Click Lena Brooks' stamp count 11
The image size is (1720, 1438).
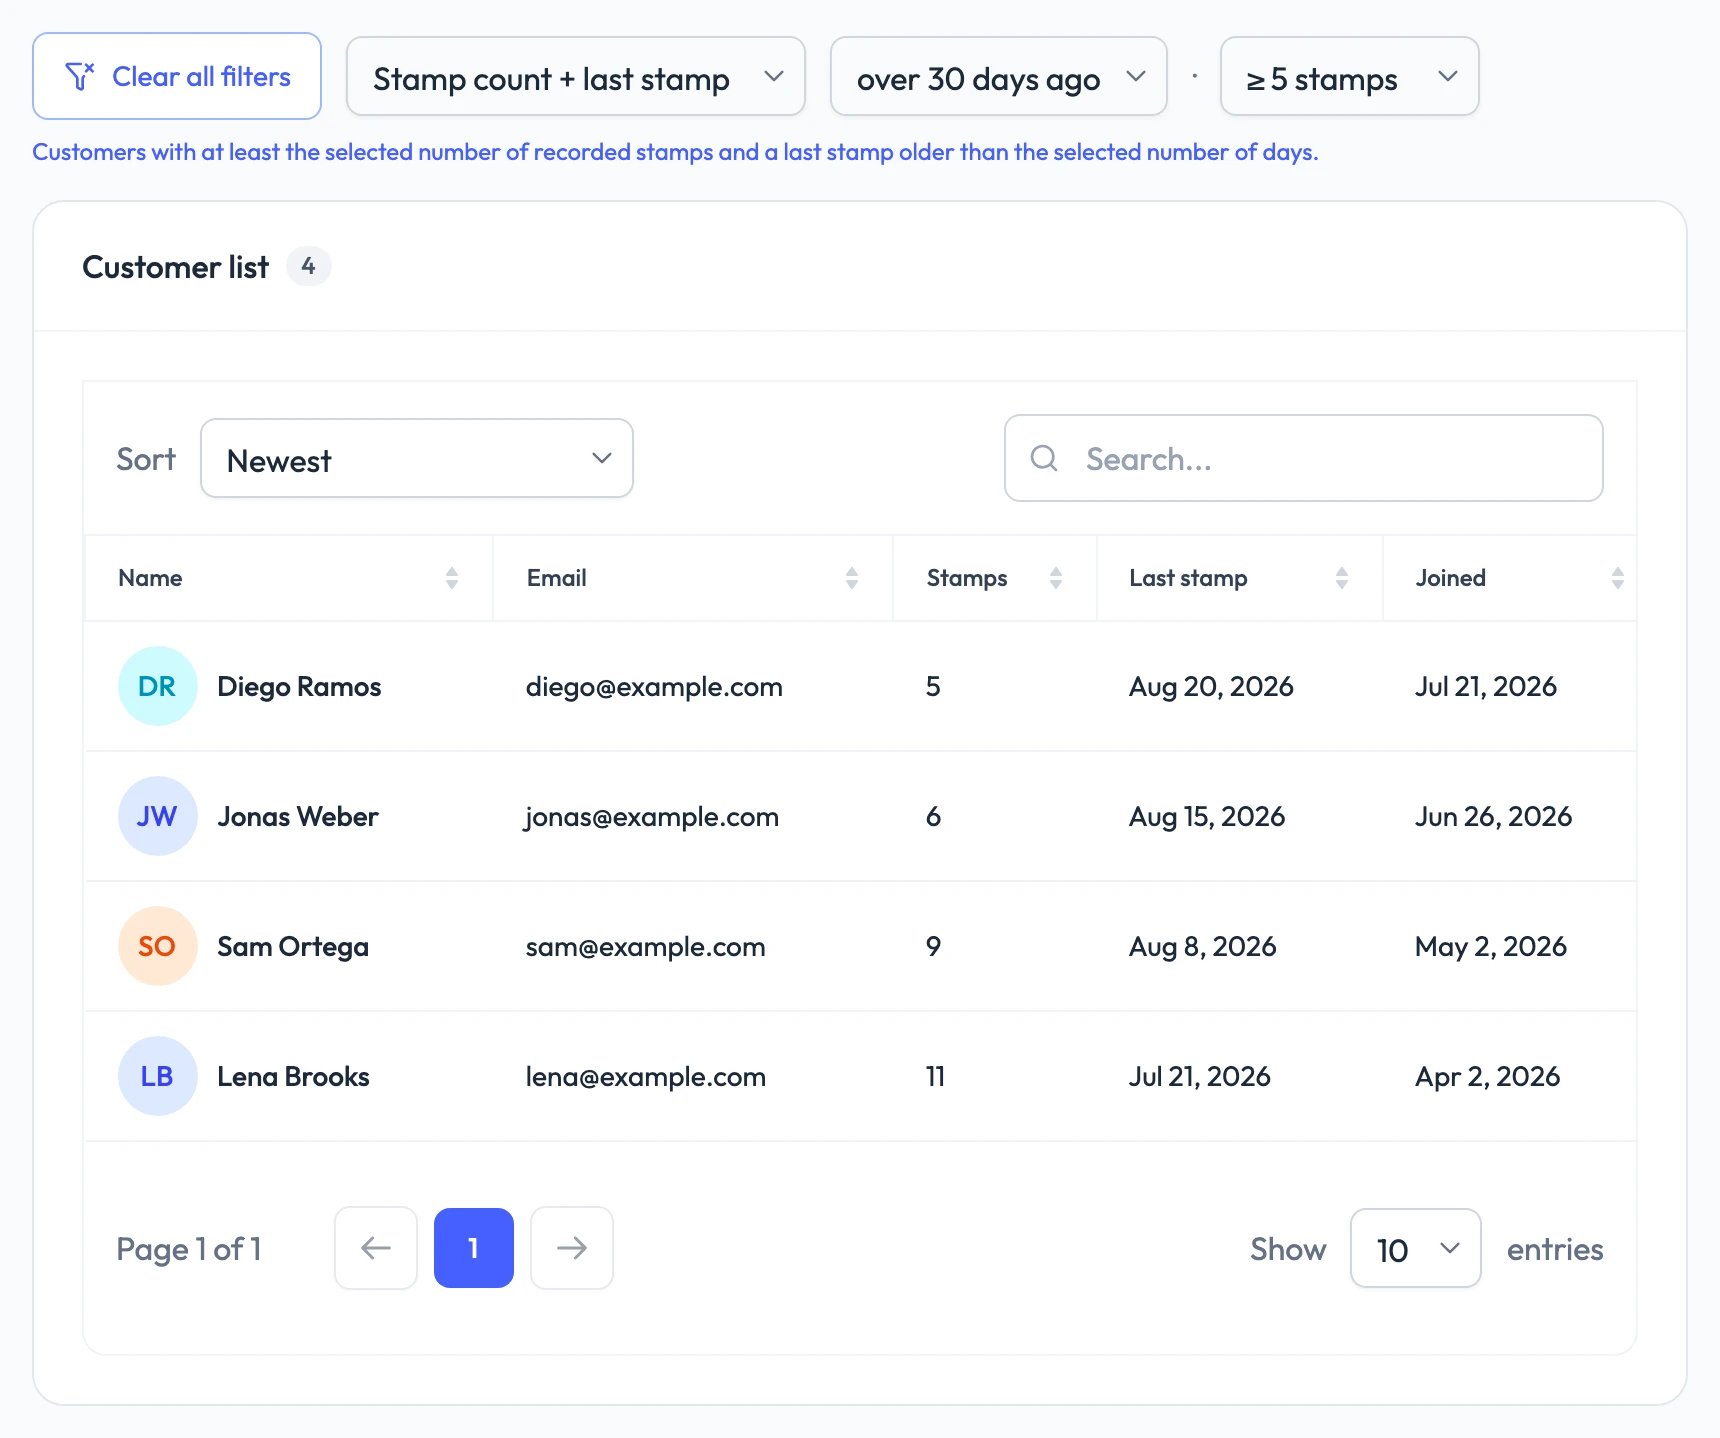click(935, 1077)
